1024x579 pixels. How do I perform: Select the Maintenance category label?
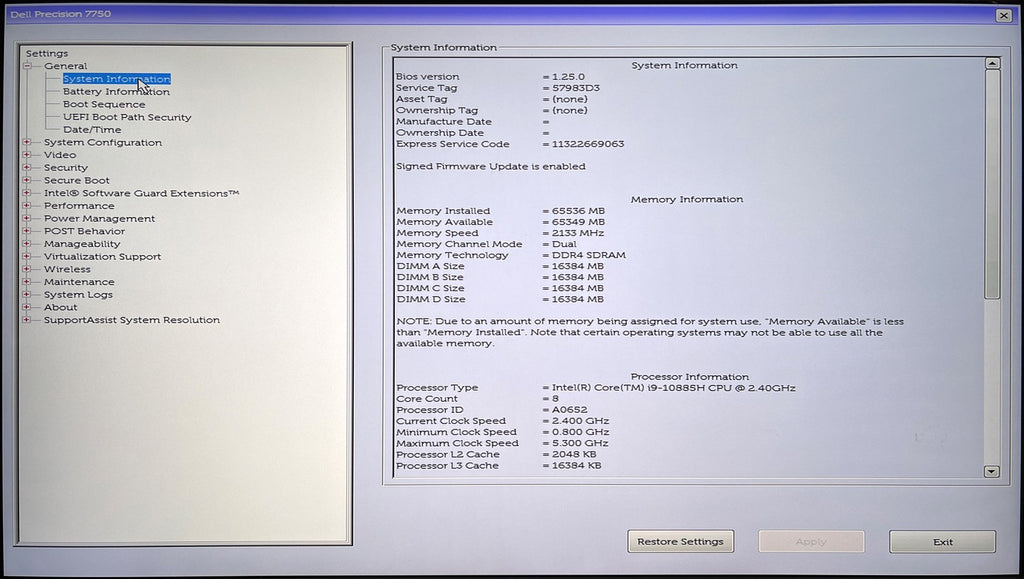coord(79,282)
